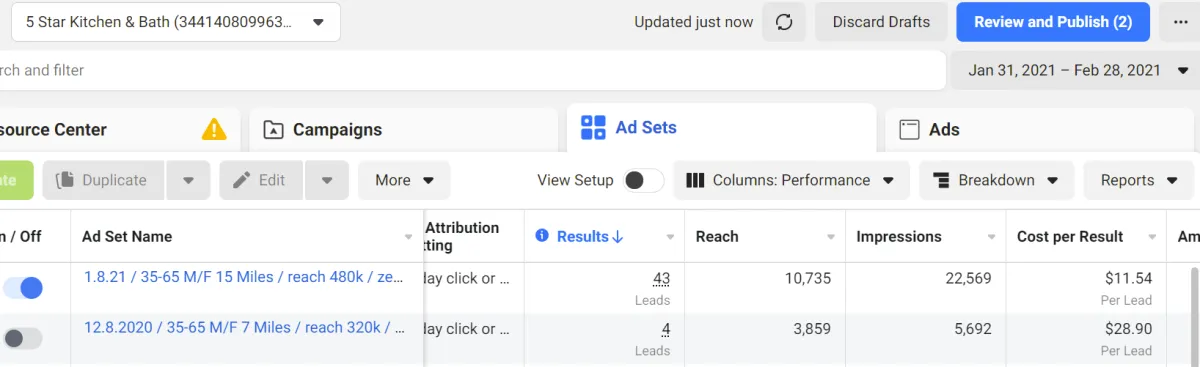The height and width of the screenshot is (367, 1200).
Task: Click the refresh data icon
Action: click(x=784, y=22)
